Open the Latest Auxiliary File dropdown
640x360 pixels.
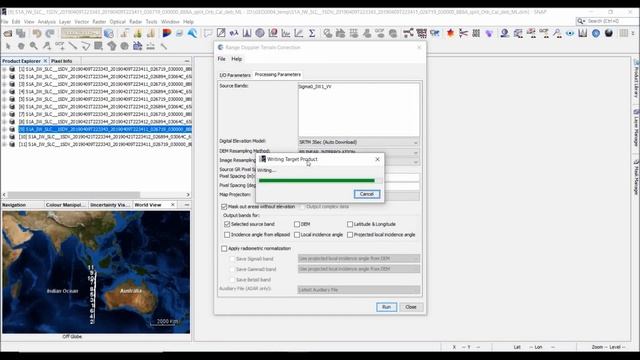pyautogui.click(x=358, y=290)
